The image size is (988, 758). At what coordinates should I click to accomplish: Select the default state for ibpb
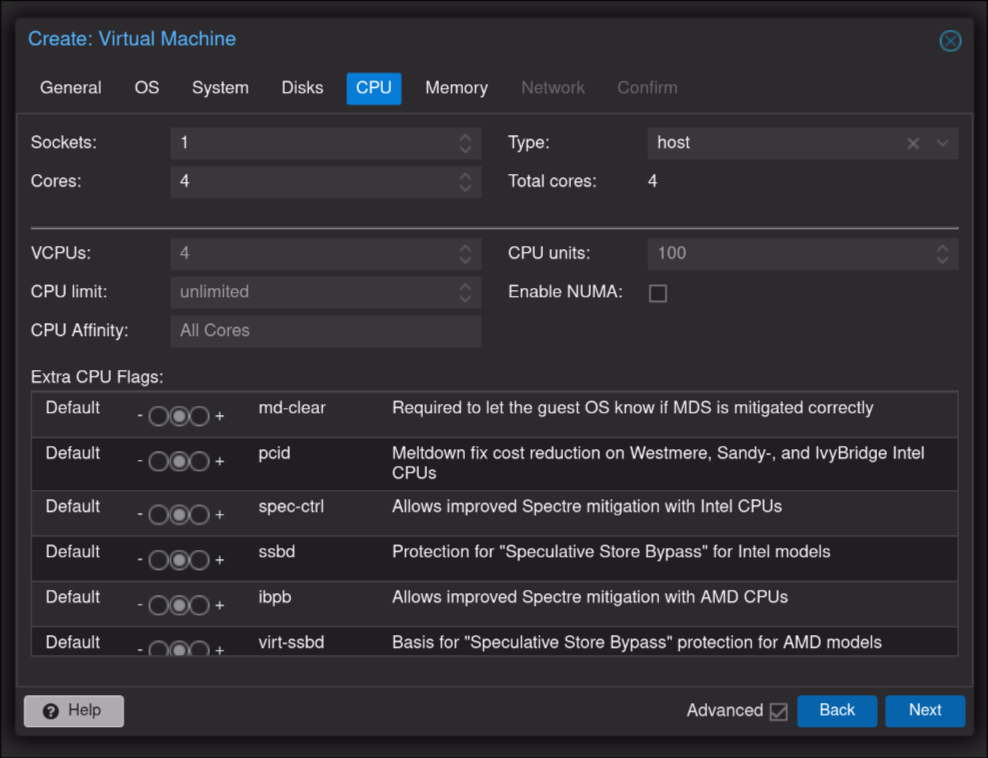pos(179,605)
